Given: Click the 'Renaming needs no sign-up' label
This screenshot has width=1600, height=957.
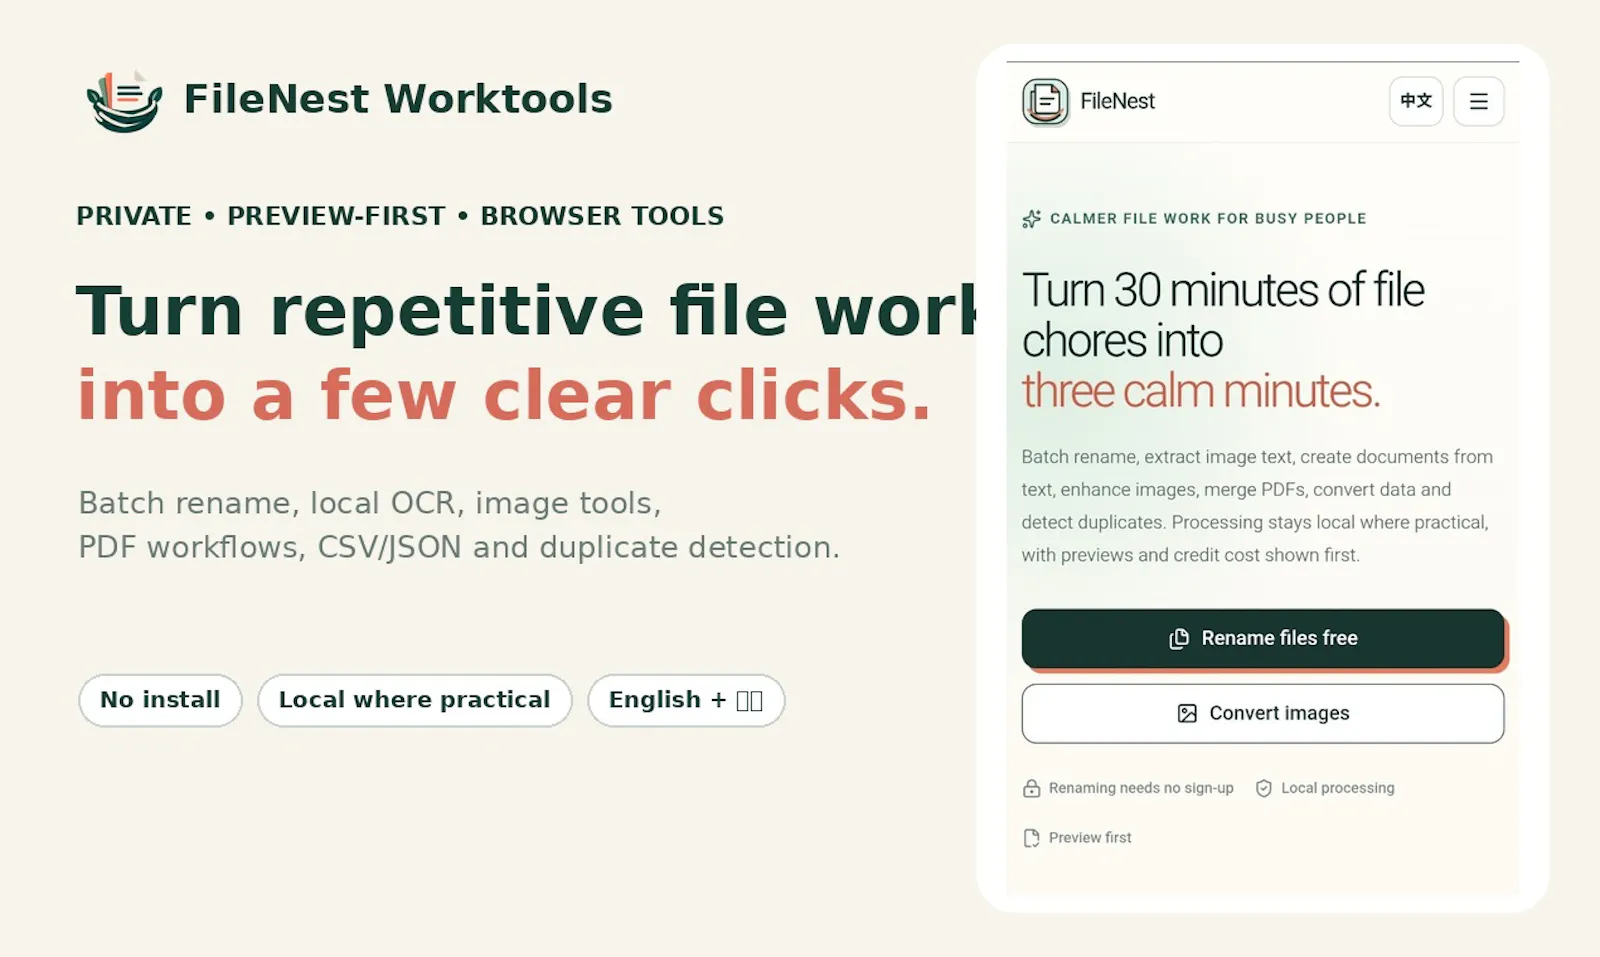Looking at the screenshot, I should tap(1141, 788).
